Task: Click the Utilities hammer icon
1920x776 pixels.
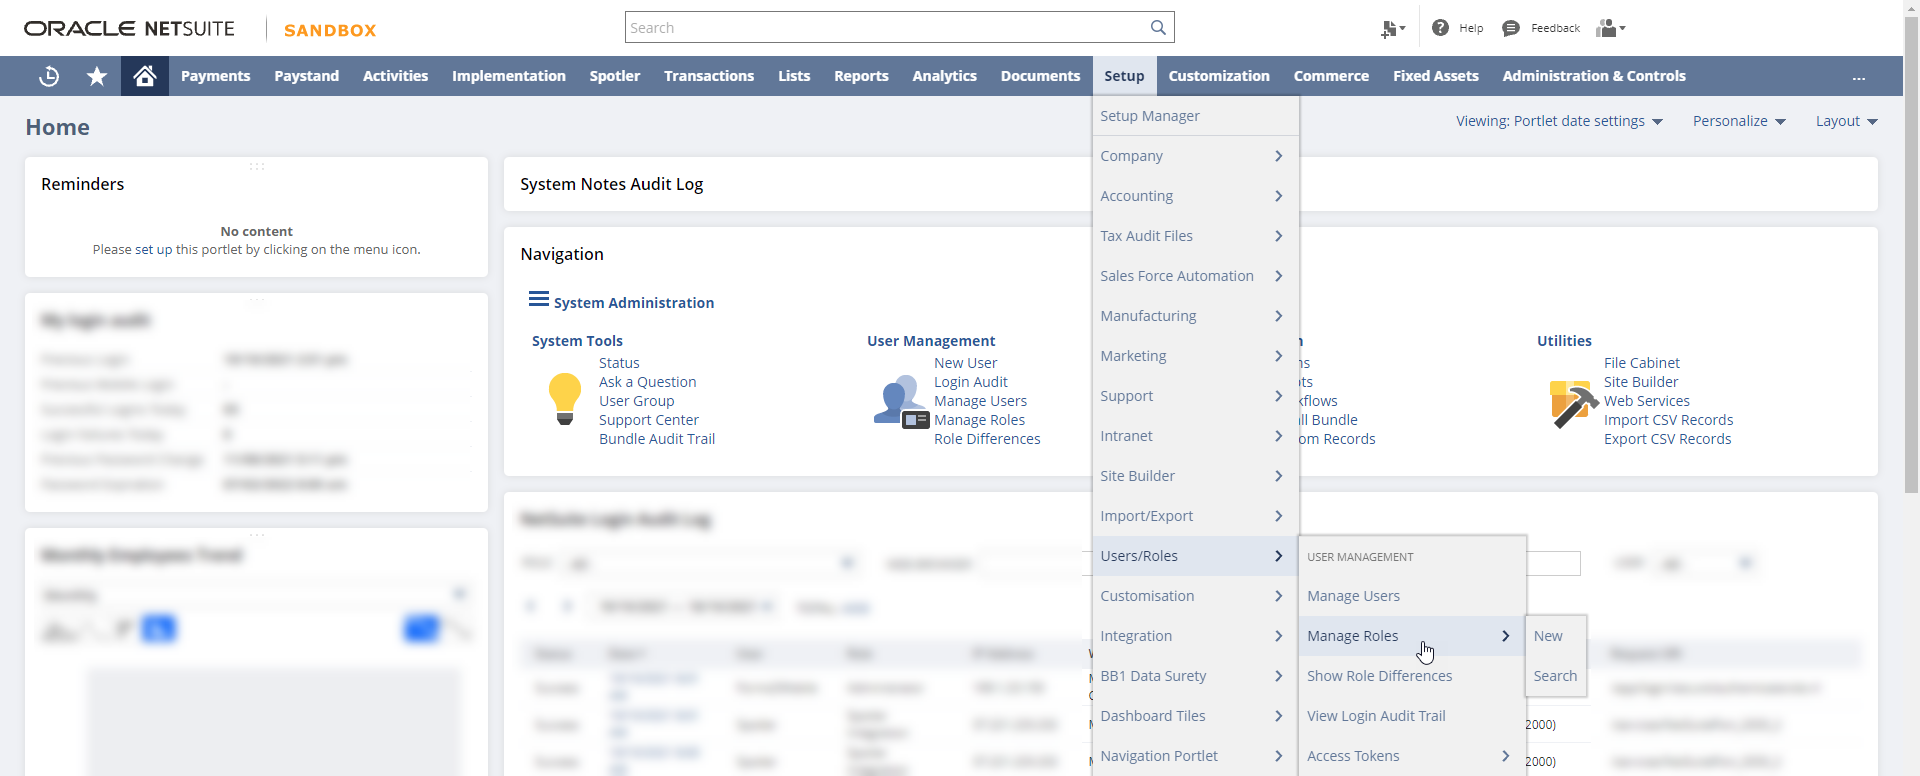Action: click(1573, 404)
